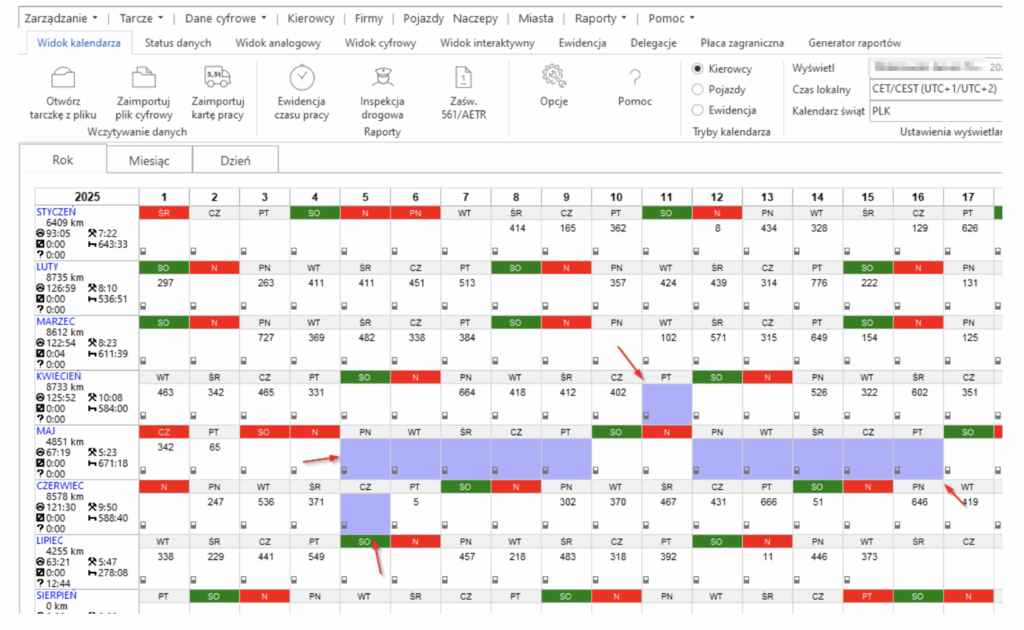Select Ewidencja calendar mode
Screen dimensions: 1024x630
(x=698, y=111)
